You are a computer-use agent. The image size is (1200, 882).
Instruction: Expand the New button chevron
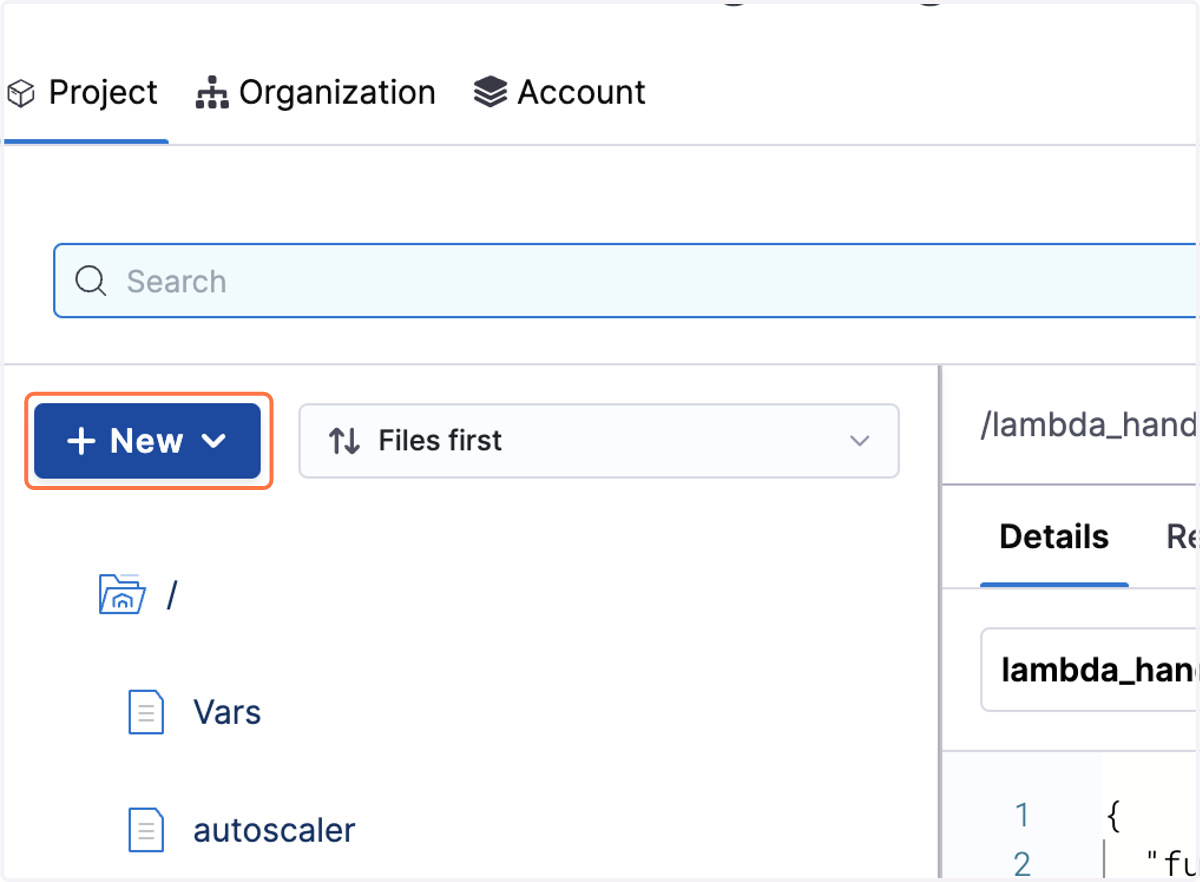point(214,441)
